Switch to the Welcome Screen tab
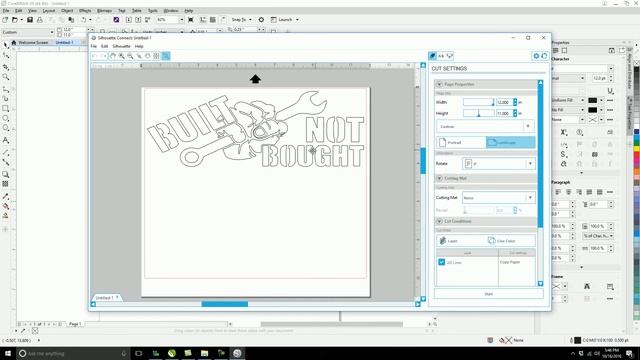Viewport: 640px width, 360px height. pos(33,42)
